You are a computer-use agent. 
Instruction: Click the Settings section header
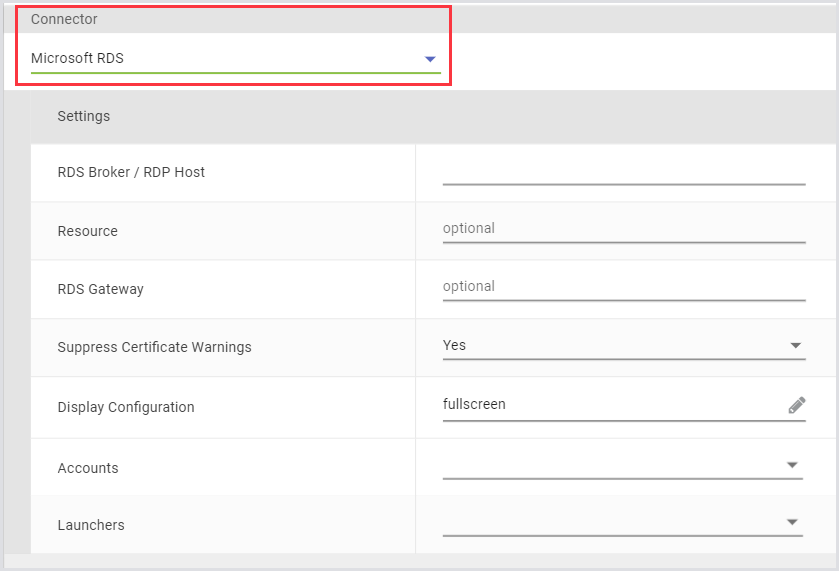(x=84, y=116)
